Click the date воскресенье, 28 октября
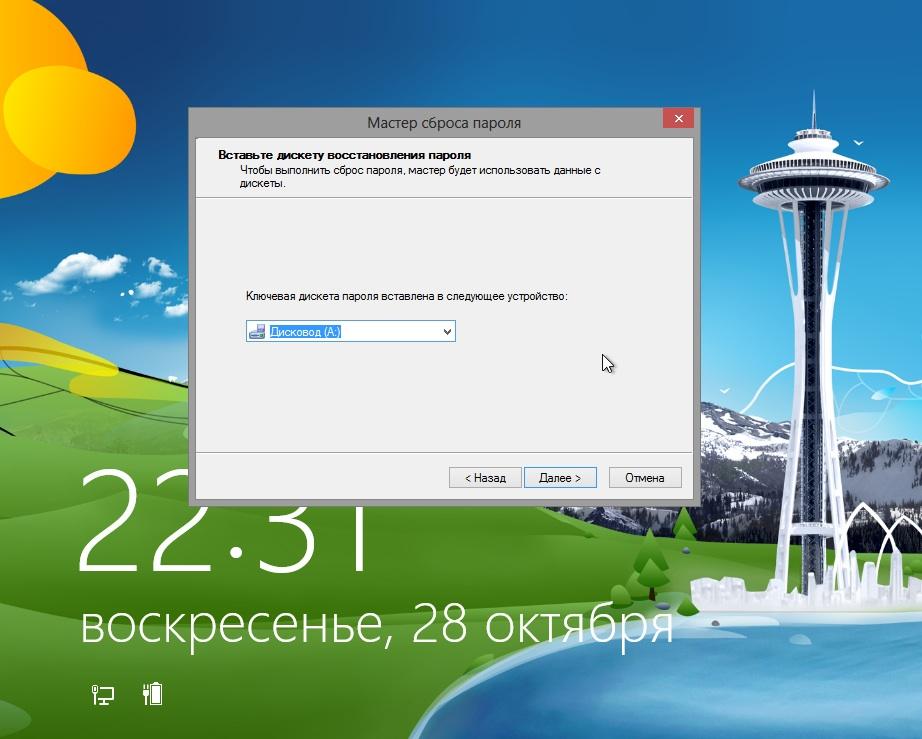Viewport: 922px width, 739px height. pyautogui.click(x=376, y=627)
